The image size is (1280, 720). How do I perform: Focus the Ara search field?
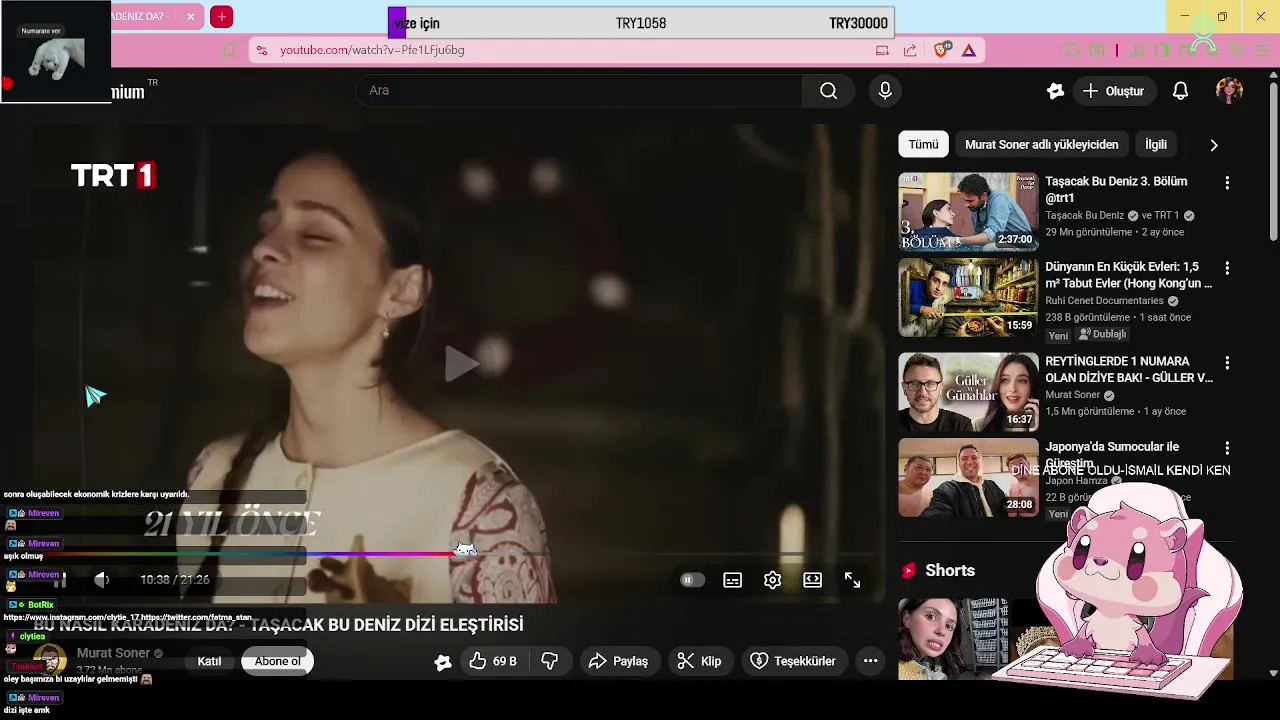click(579, 91)
